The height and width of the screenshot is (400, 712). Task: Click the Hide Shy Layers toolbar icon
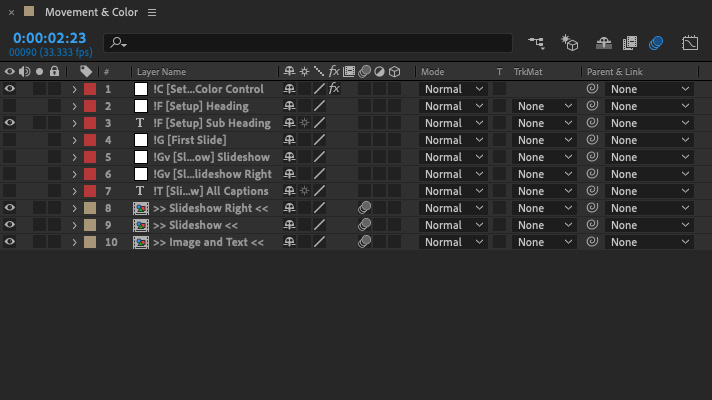click(603, 43)
